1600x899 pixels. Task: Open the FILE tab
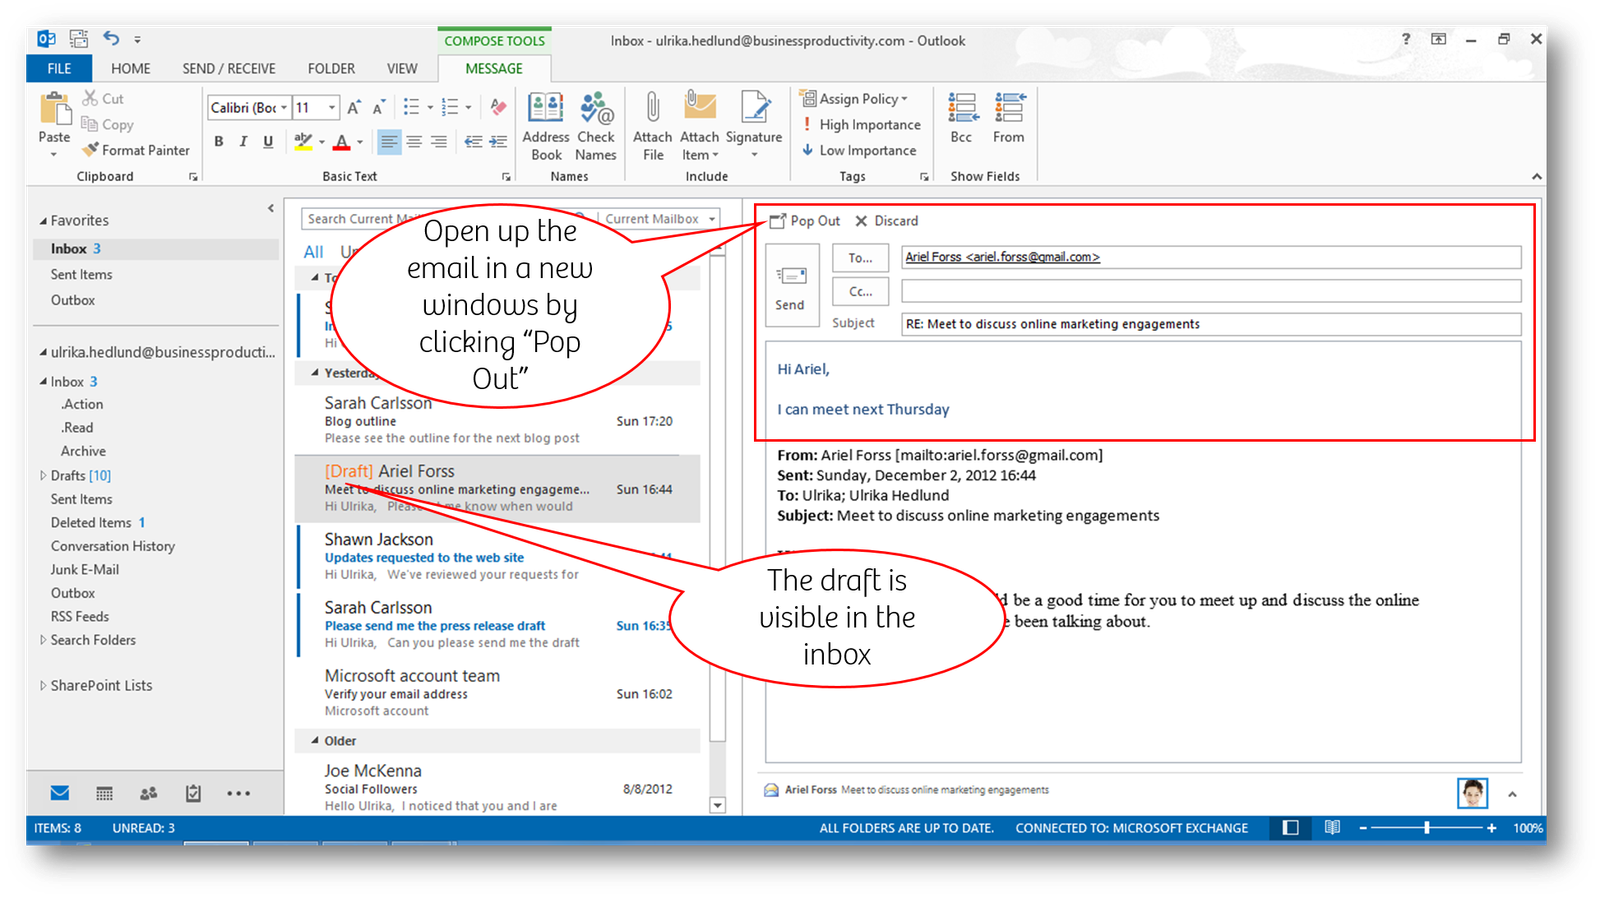[x=59, y=68]
